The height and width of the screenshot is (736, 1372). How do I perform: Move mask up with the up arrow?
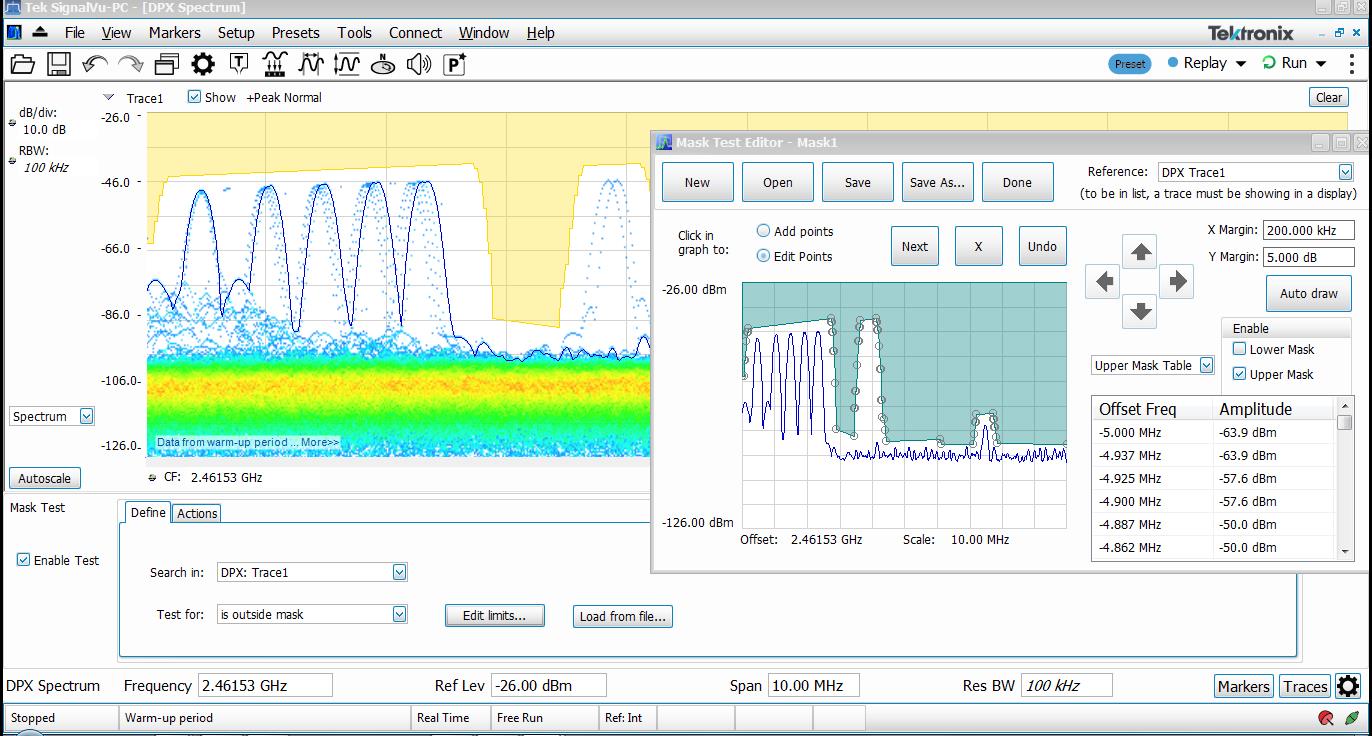coord(1140,252)
